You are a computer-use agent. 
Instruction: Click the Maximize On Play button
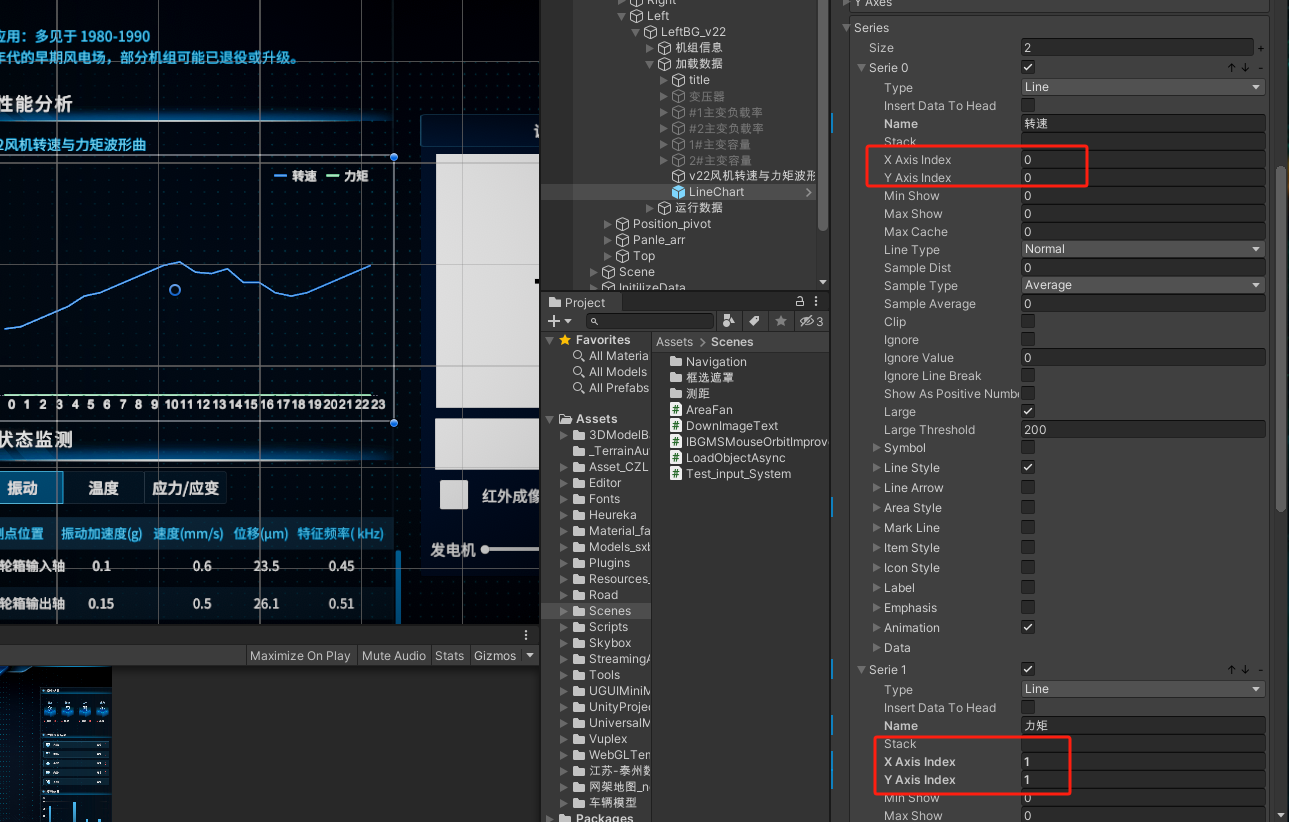coord(300,655)
